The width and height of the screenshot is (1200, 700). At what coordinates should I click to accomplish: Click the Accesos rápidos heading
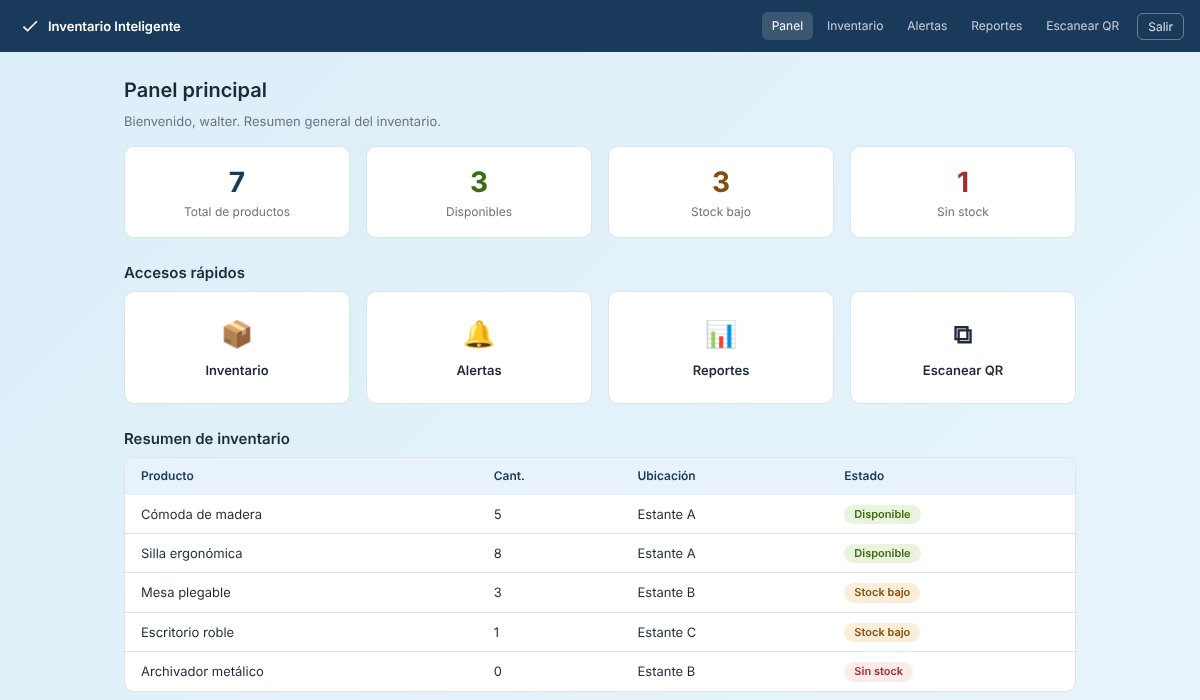[184, 273]
